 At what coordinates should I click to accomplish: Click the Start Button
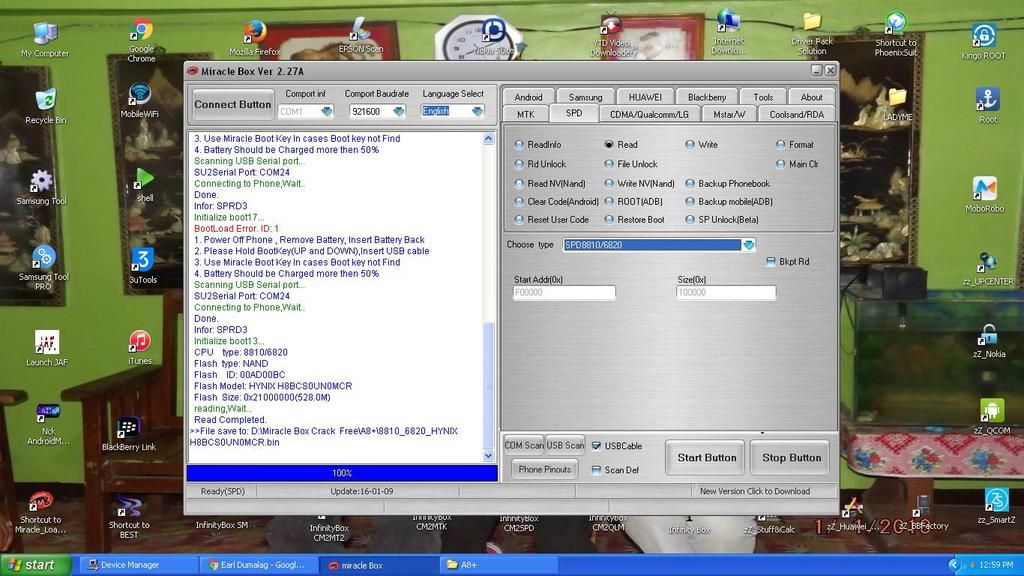pos(707,458)
